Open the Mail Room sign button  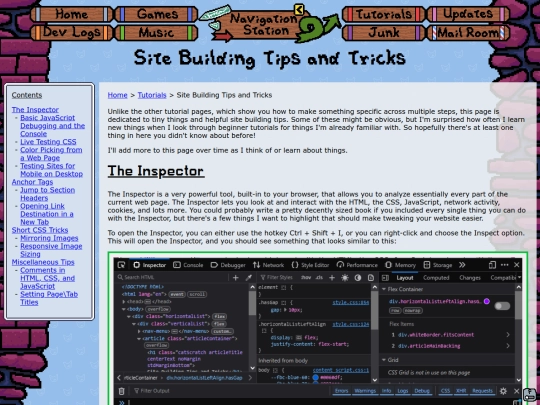(468, 33)
